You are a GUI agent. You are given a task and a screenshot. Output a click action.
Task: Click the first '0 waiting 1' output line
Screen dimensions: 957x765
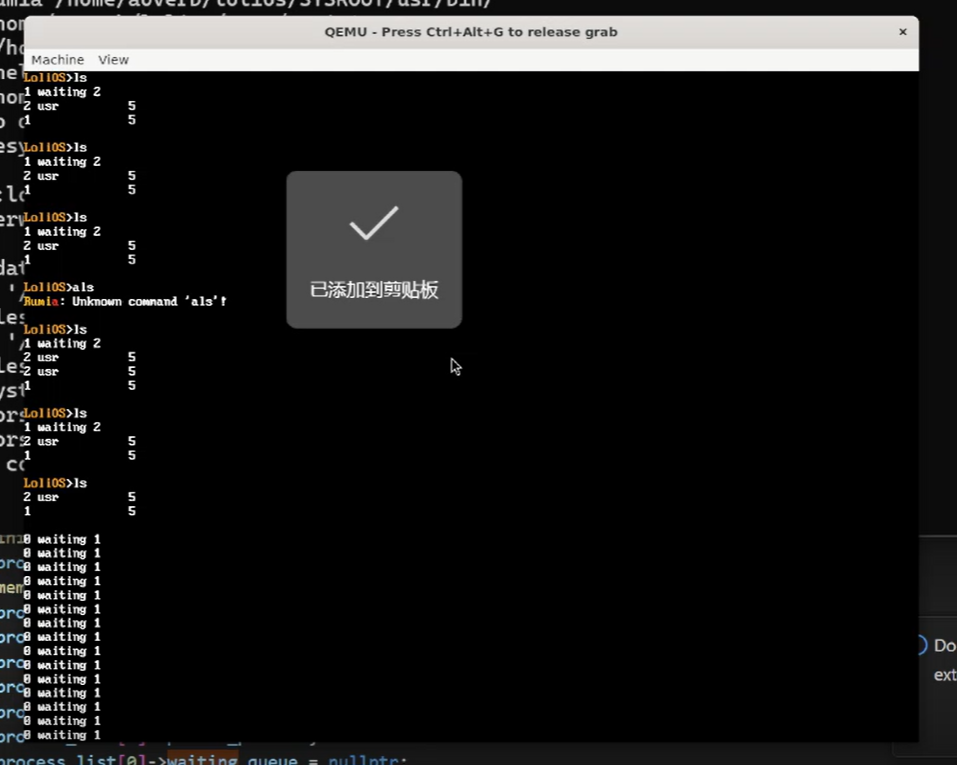(x=62, y=539)
